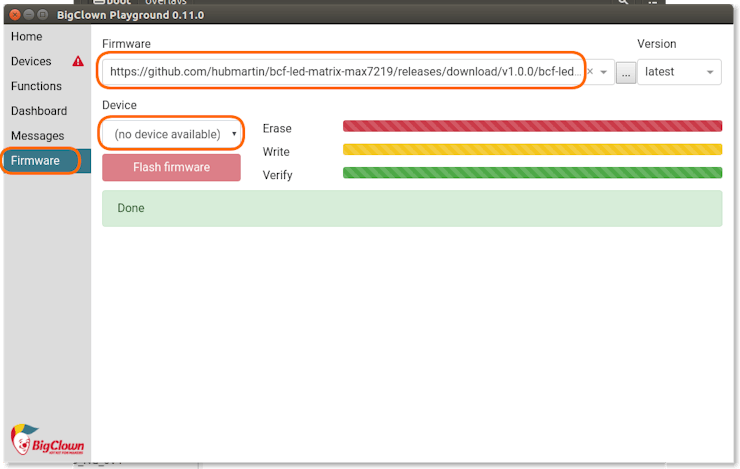
Task: Click the Write label
Action: tap(276, 152)
